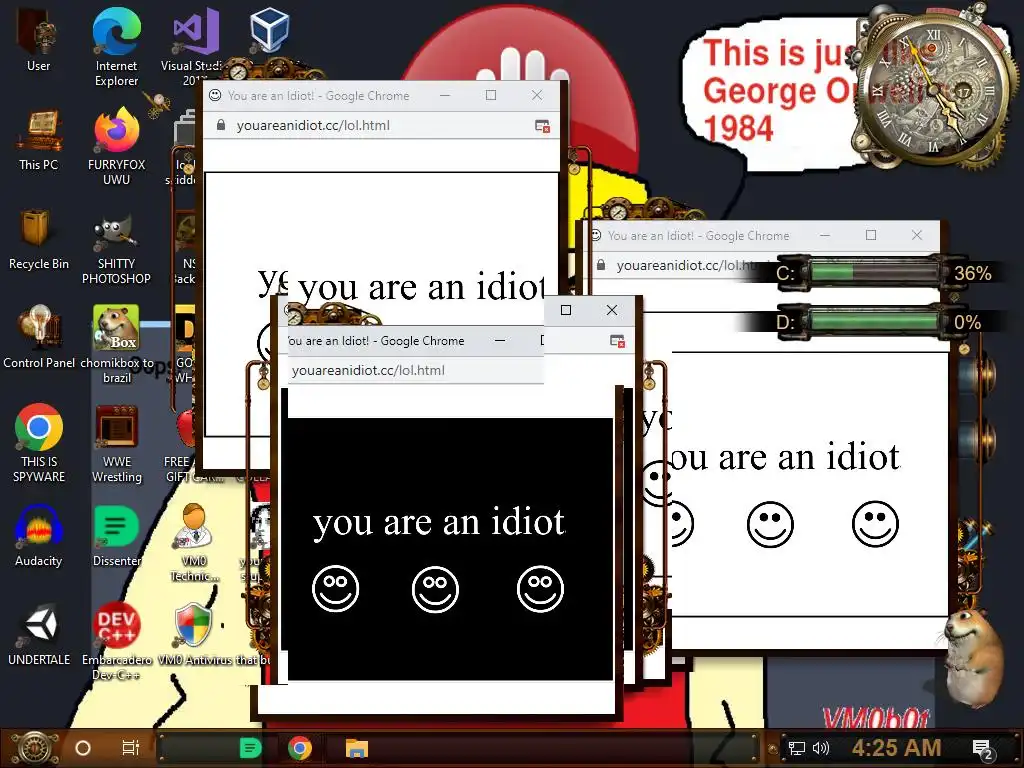This screenshot has width=1024, height=768.
Task: Open Internet Explorer desktop icon
Action: 116,47
